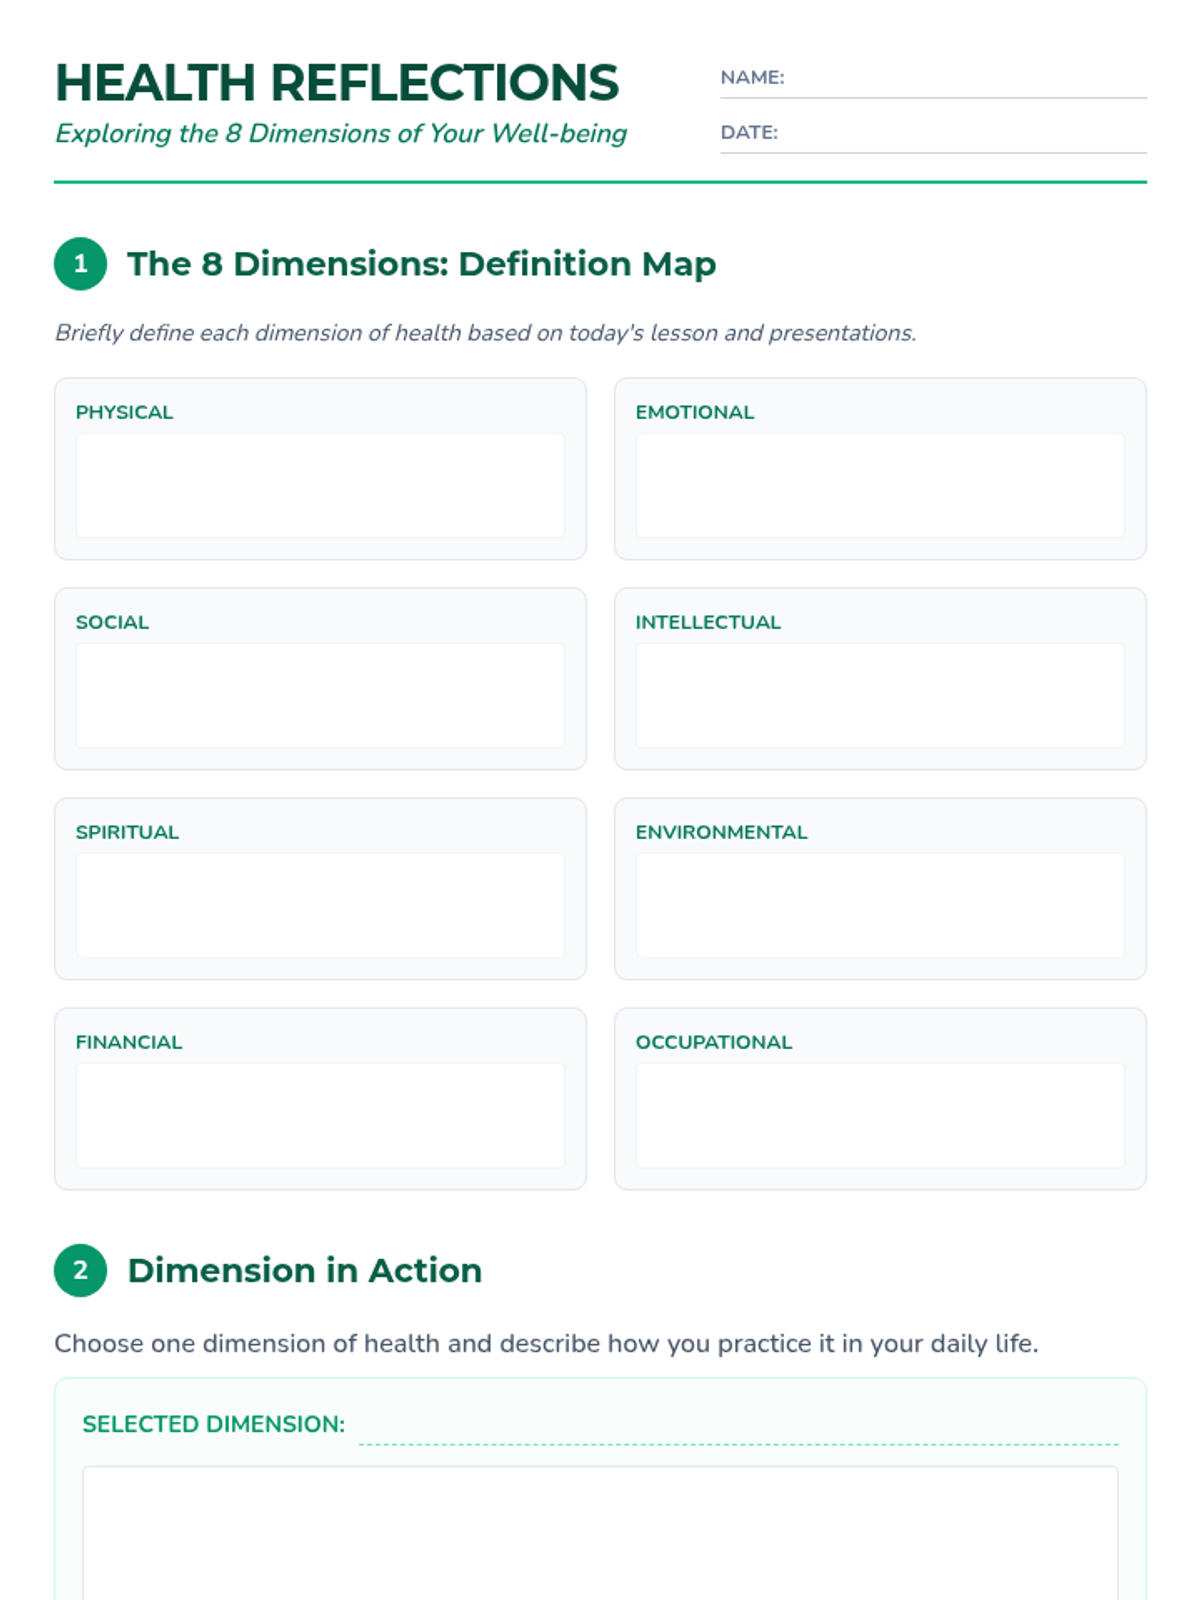Click the Exploring the 8 Dimensions subtitle
1200x1600 pixels.
[341, 134]
